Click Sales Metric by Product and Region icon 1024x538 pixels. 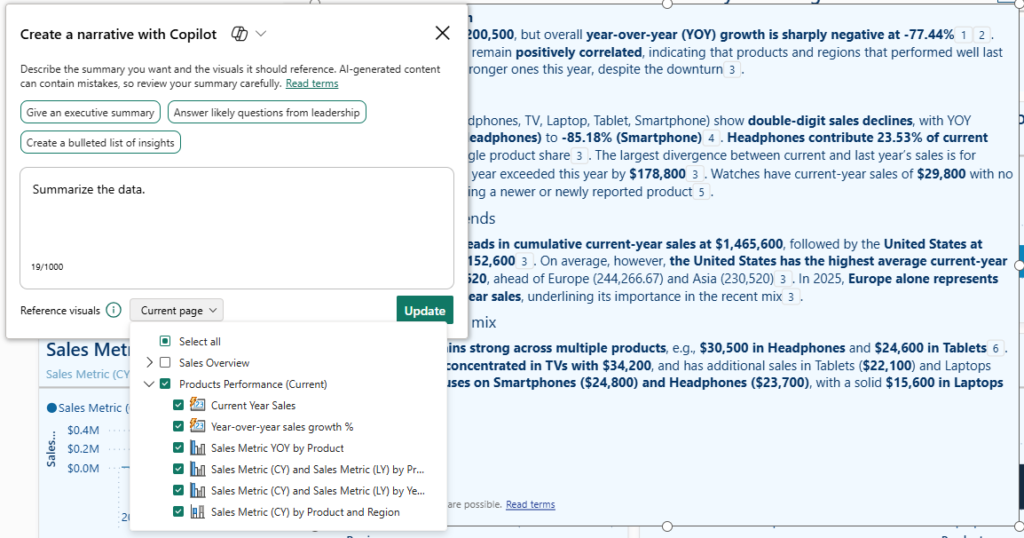pyautogui.click(x=197, y=512)
